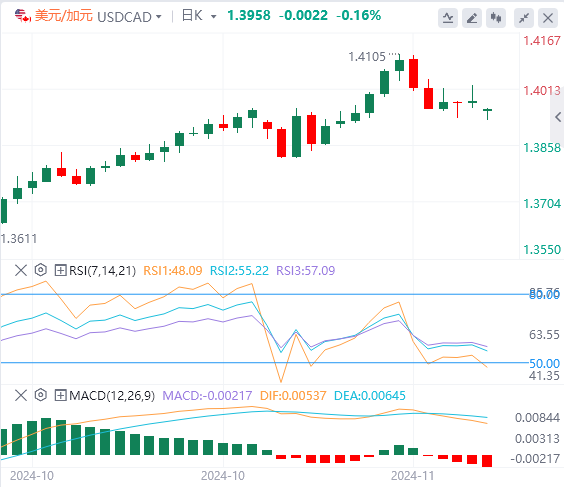The height and width of the screenshot is (487, 564).
Task: Click the -0.00217 MACD axis label
Action: tap(535, 459)
